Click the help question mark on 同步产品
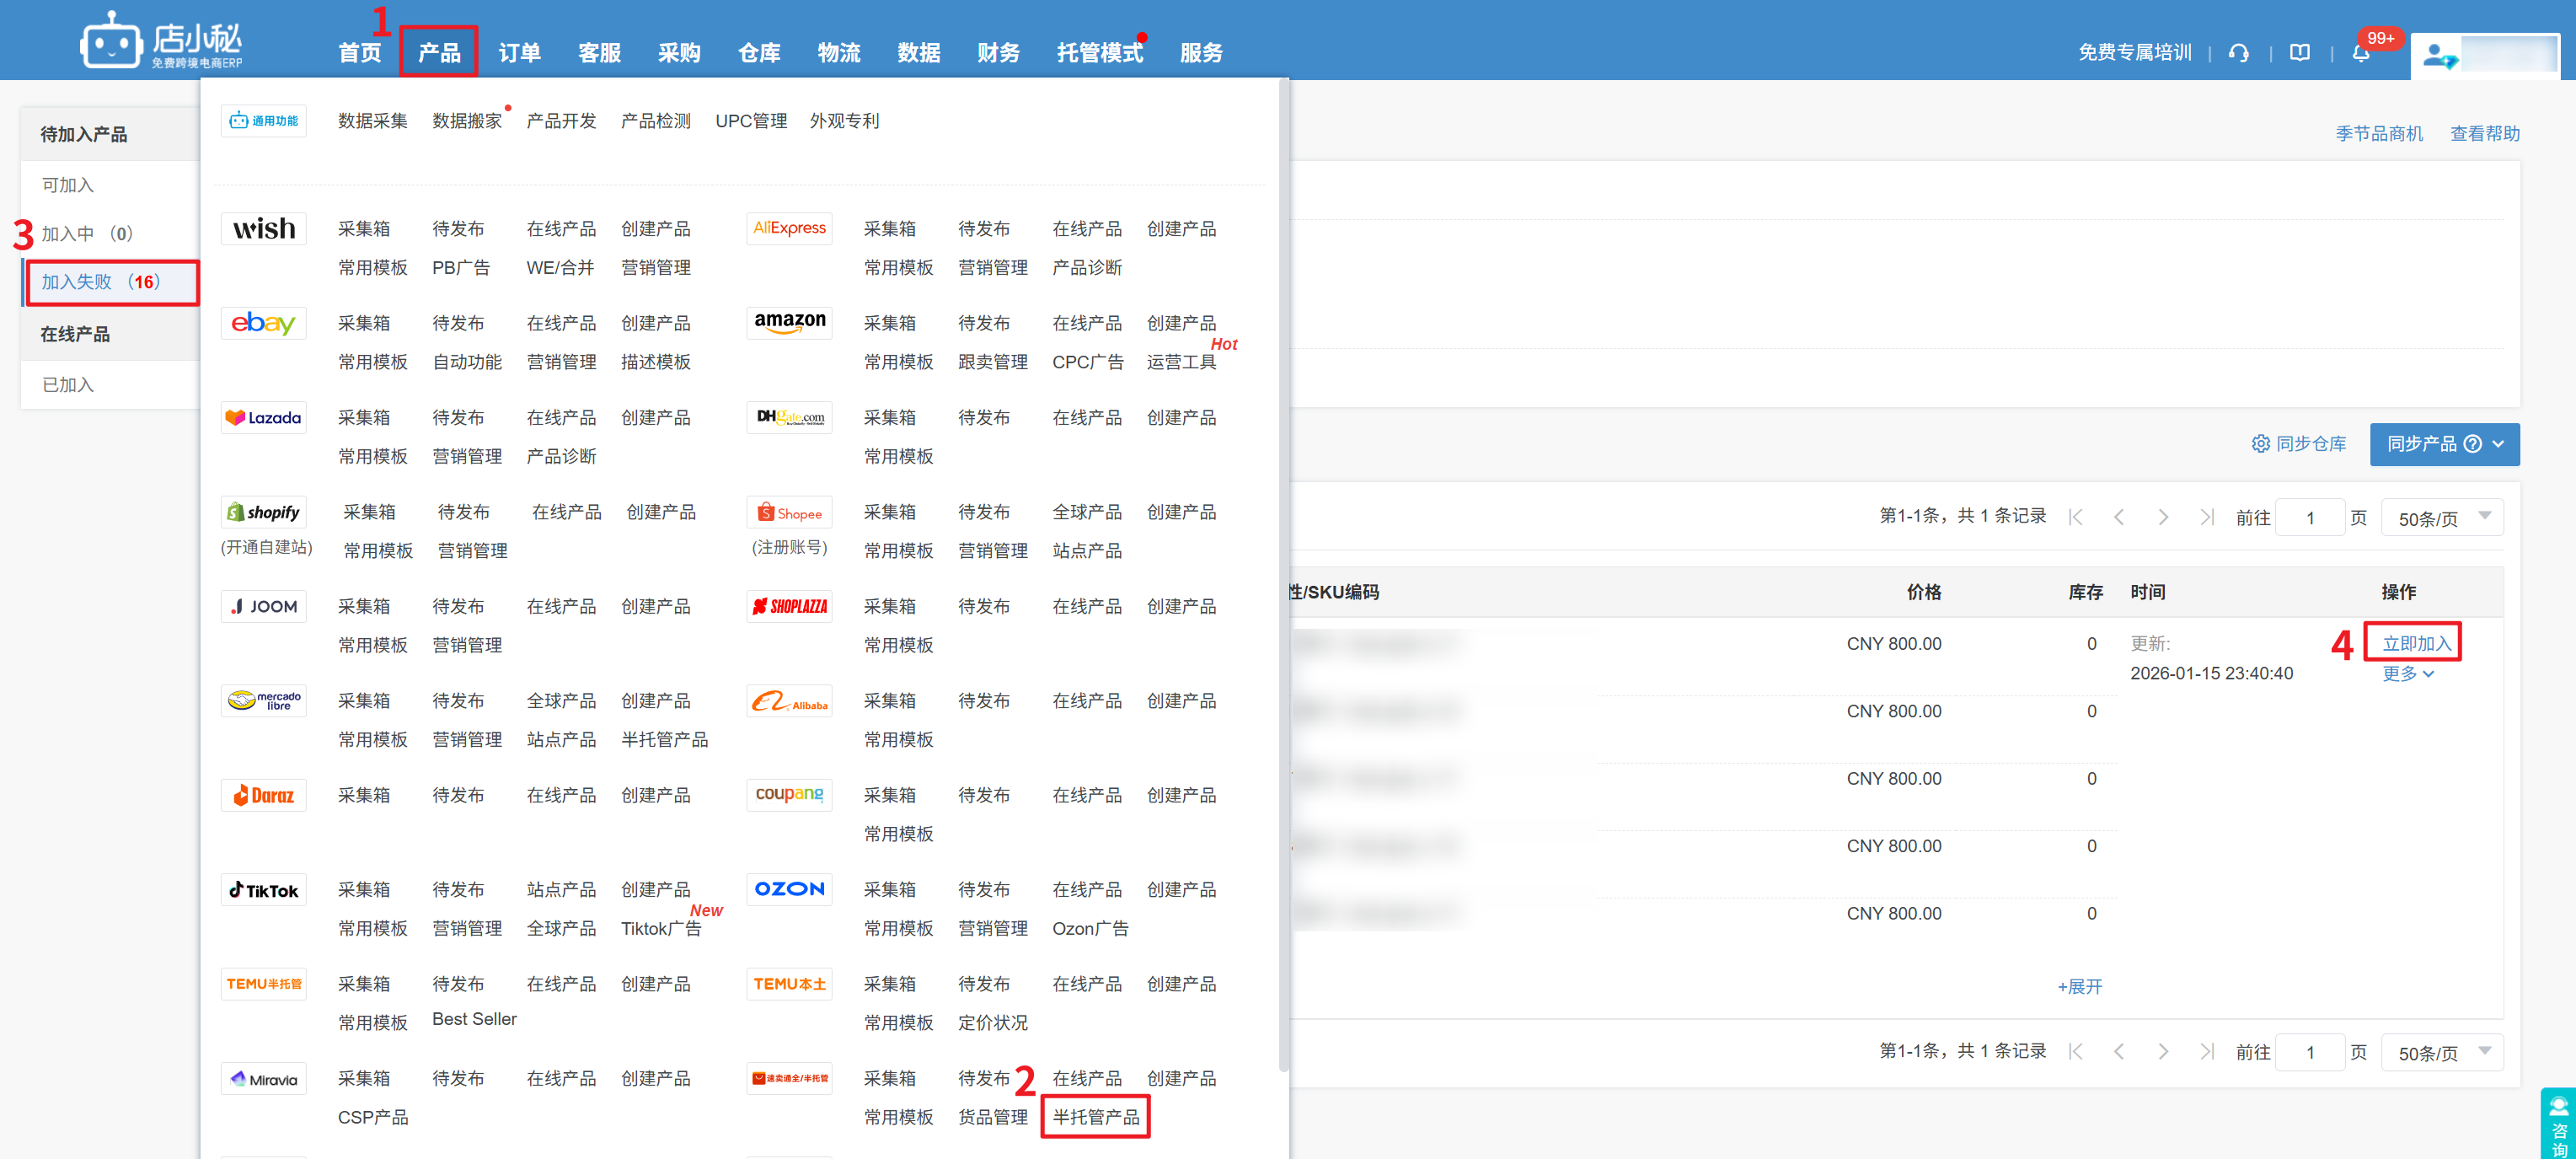 (2472, 444)
